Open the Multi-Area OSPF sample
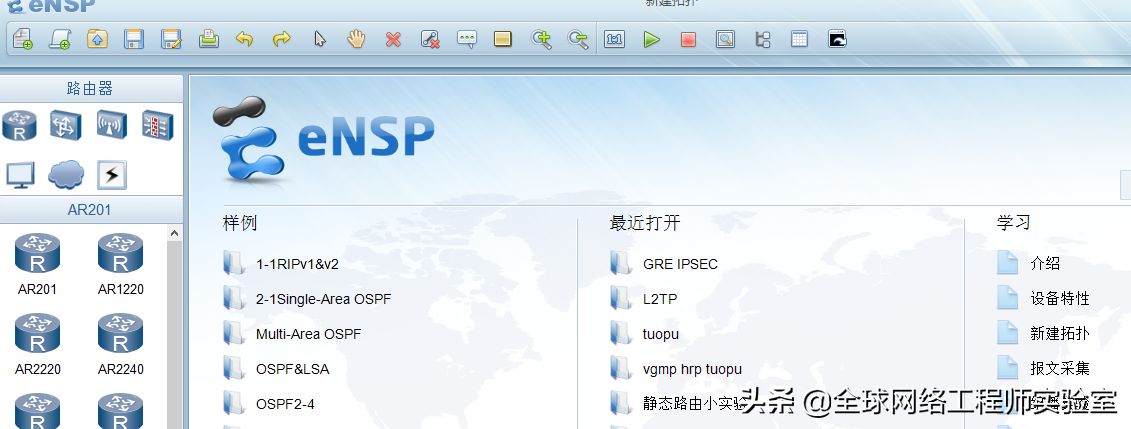Image resolution: width=1131 pixels, height=429 pixels. click(x=308, y=334)
